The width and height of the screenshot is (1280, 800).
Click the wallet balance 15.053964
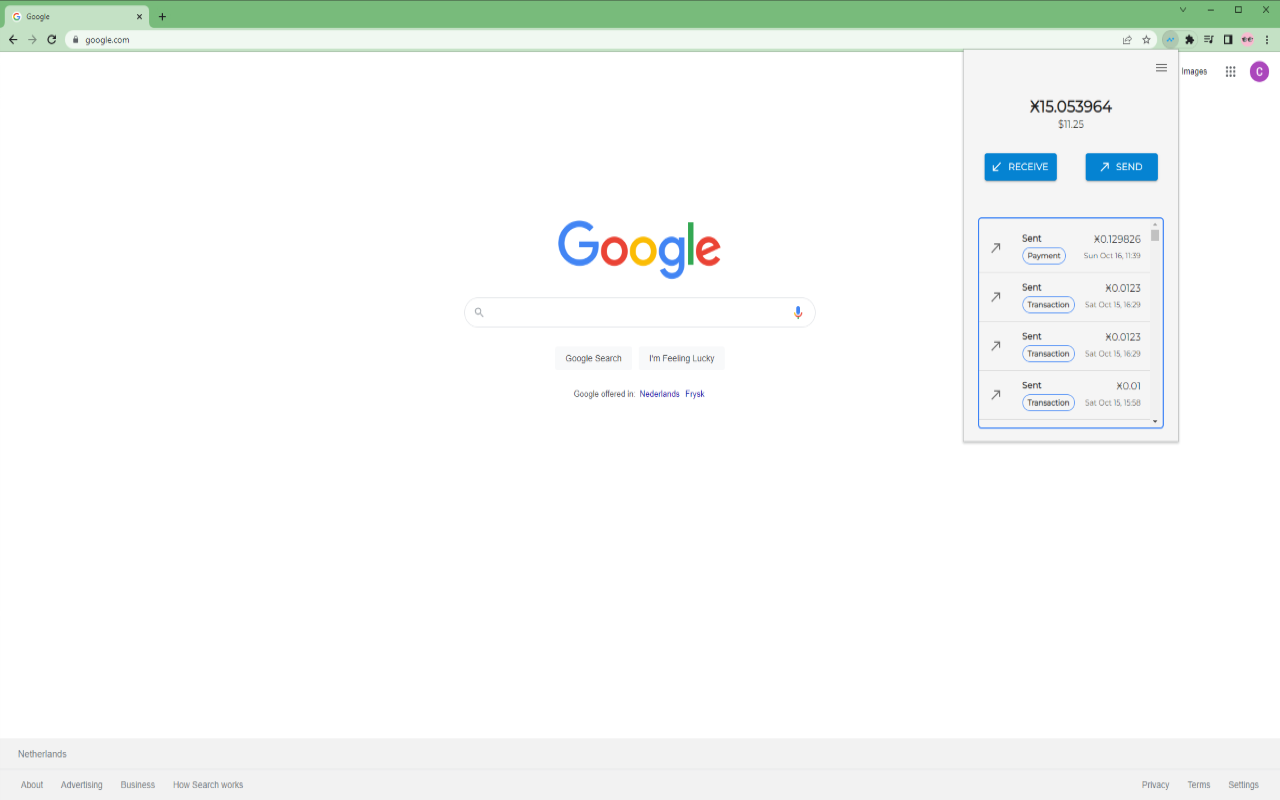1071,107
